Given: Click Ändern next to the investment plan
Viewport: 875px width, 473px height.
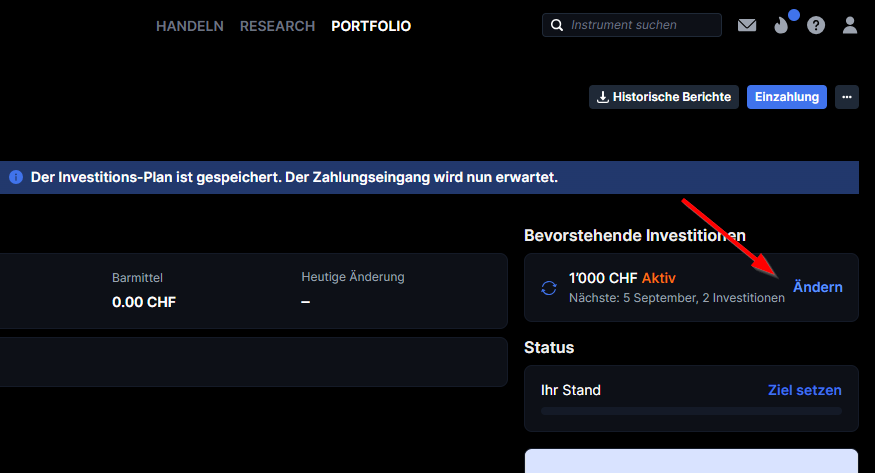Looking at the screenshot, I should coord(817,287).
